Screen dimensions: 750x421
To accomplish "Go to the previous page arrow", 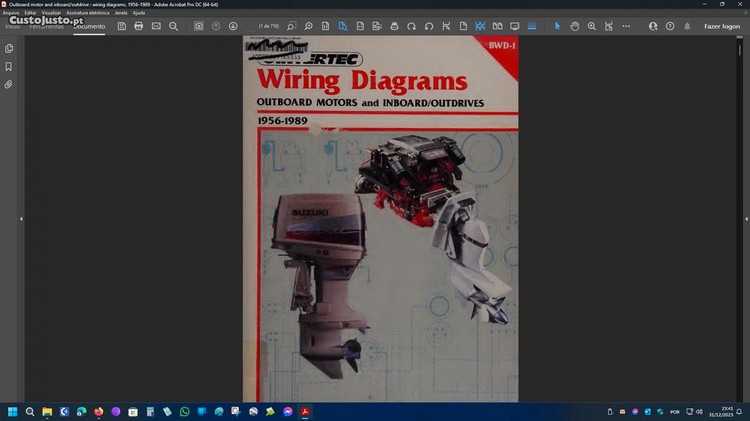I will 216,26.
